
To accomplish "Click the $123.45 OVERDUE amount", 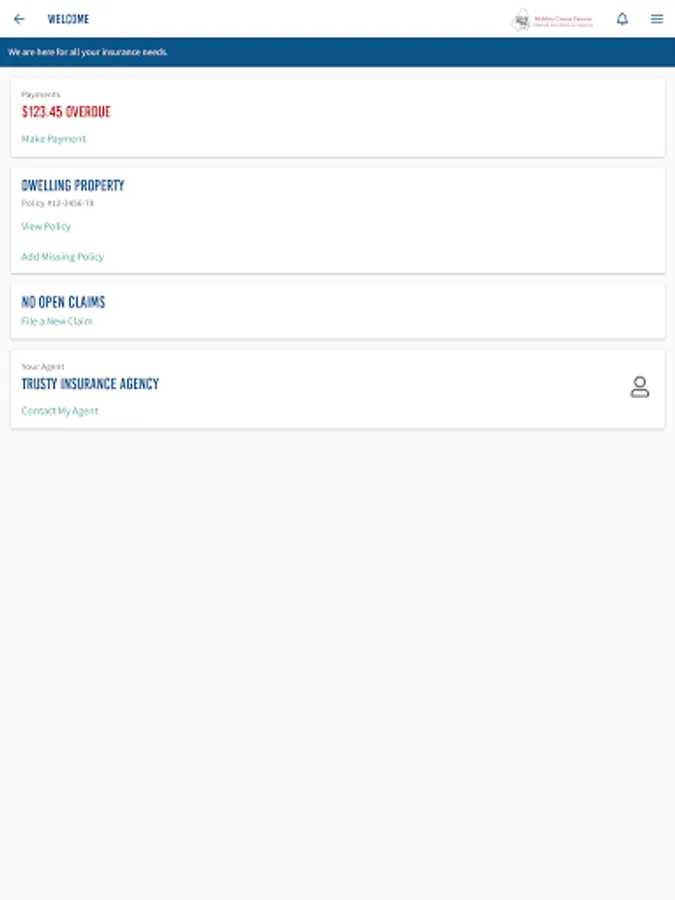I will coord(66,112).
